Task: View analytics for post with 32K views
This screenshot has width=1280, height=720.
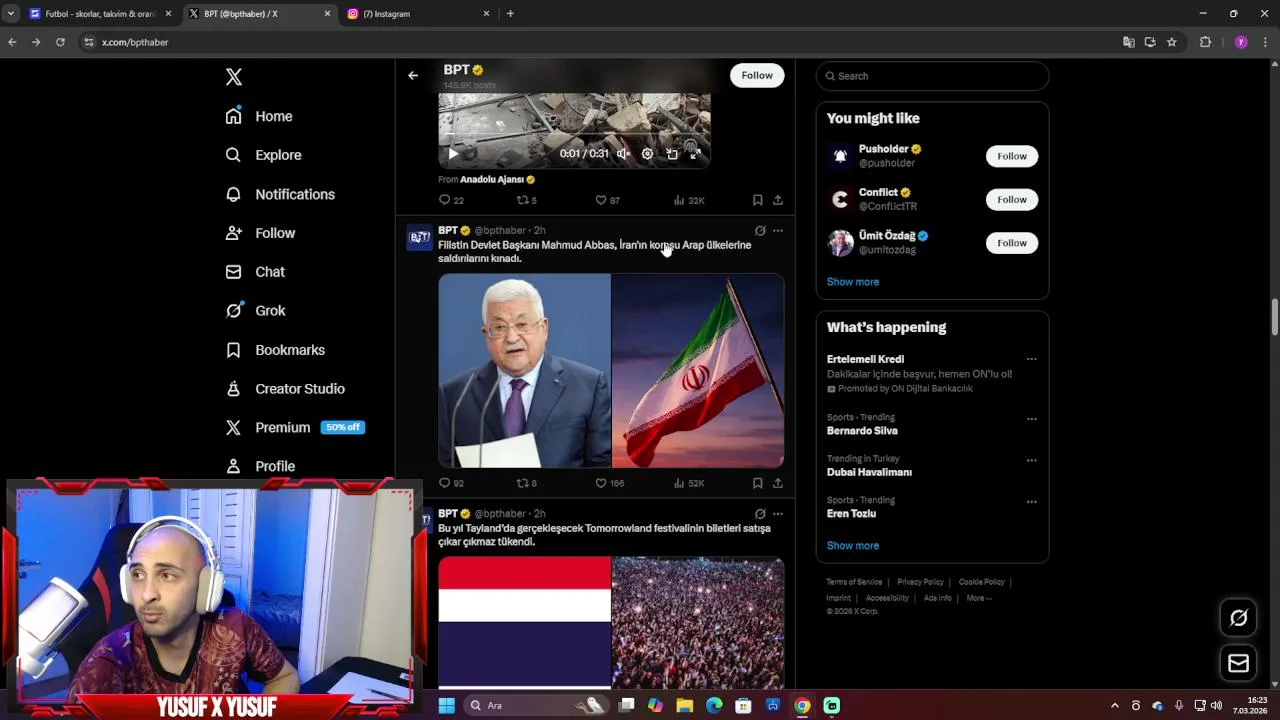Action: 689,200
